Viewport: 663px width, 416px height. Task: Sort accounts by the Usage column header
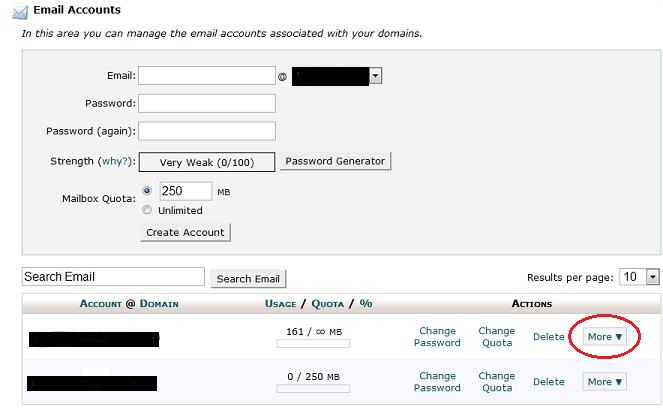click(280, 304)
